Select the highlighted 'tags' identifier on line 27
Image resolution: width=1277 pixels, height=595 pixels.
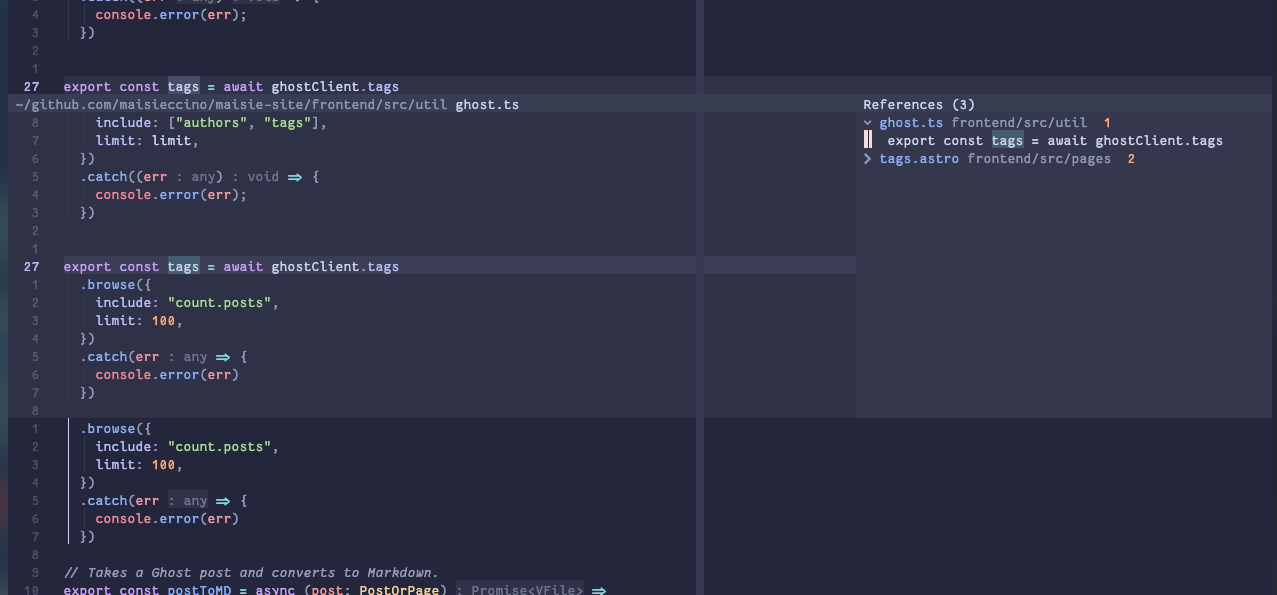183,266
